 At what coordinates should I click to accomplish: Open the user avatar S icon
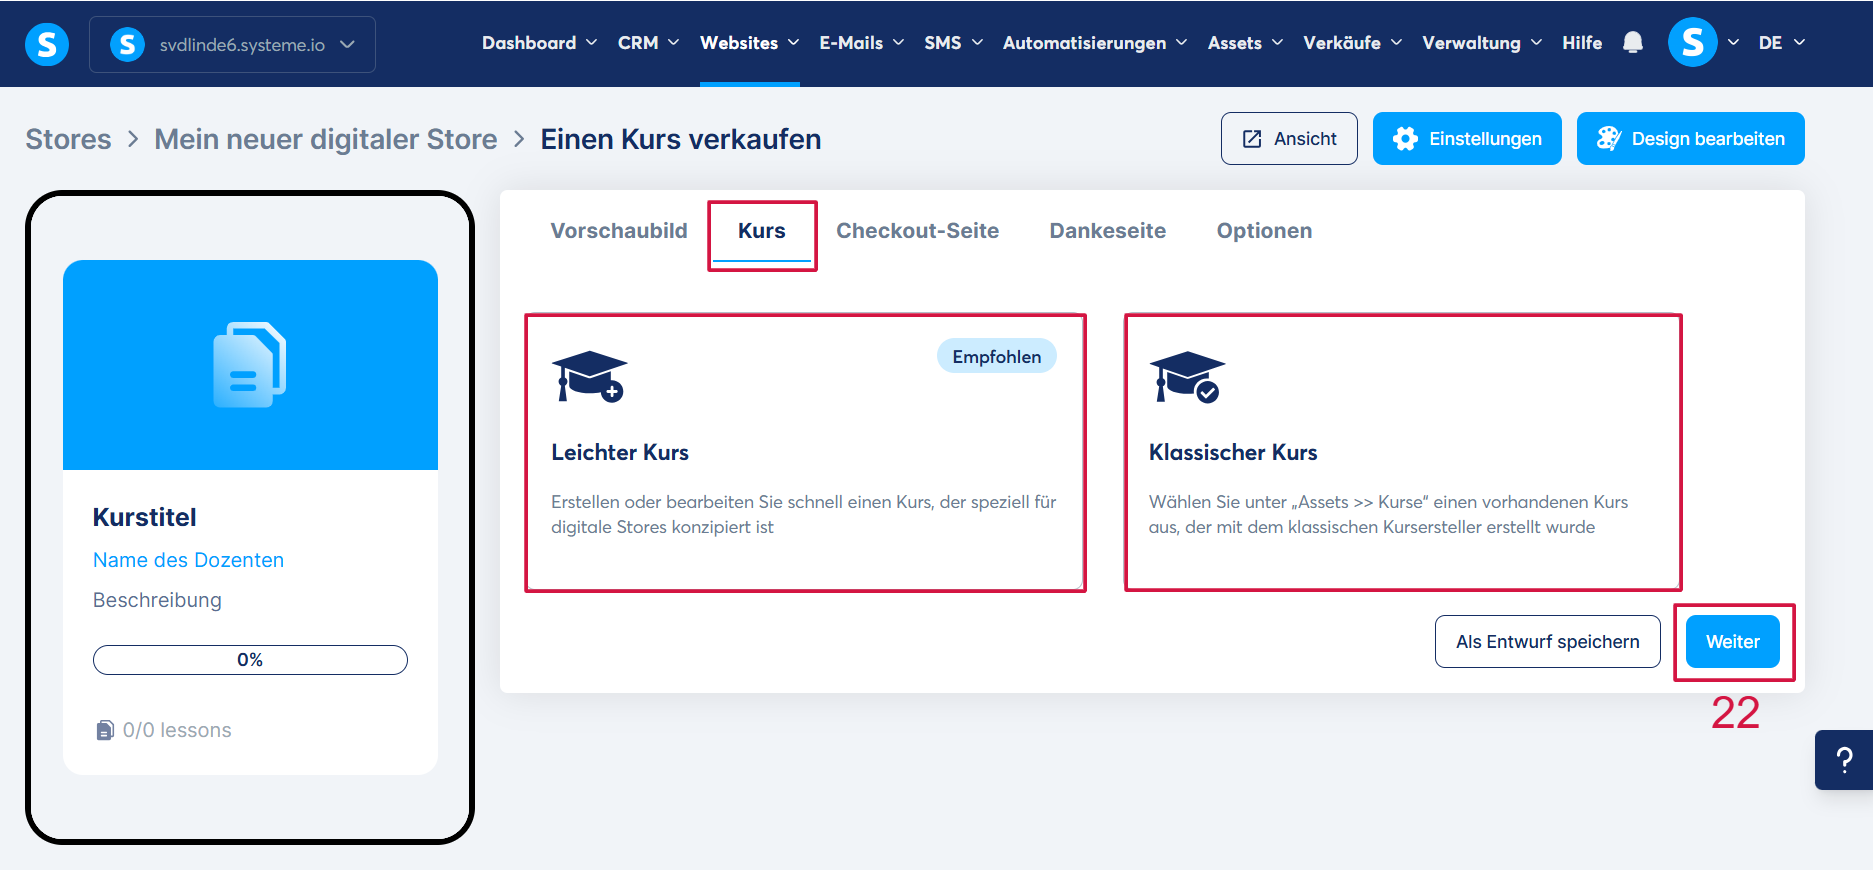(x=1692, y=42)
